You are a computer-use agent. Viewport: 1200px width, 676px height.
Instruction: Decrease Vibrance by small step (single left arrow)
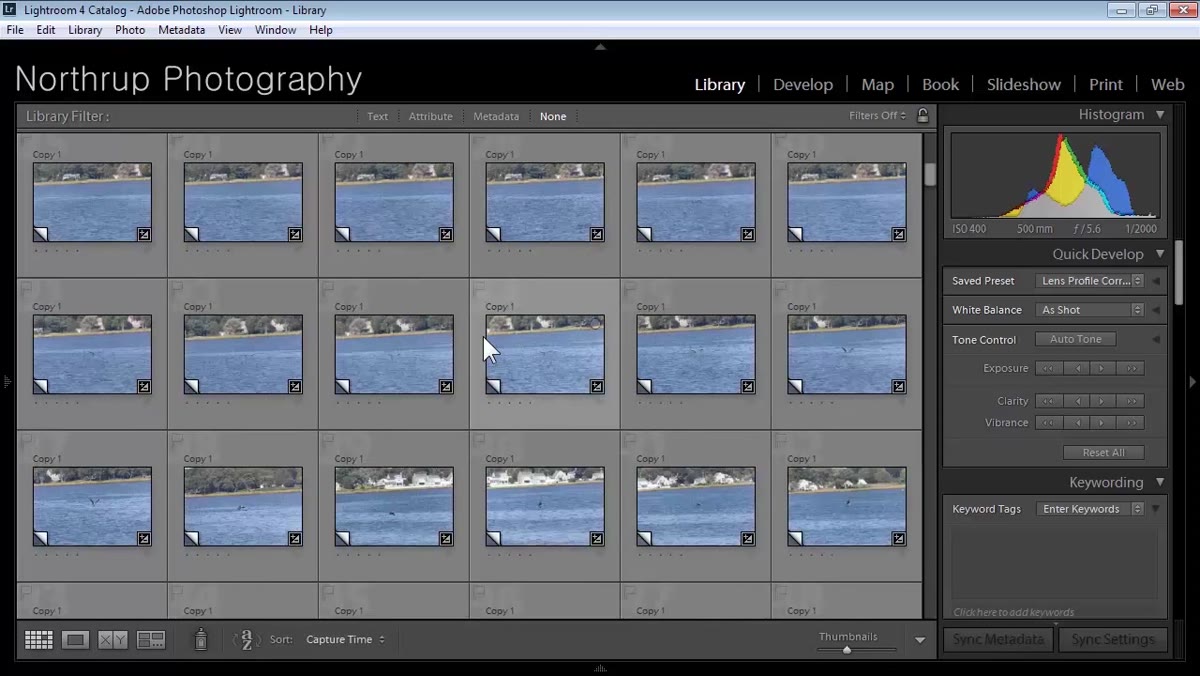(1076, 423)
